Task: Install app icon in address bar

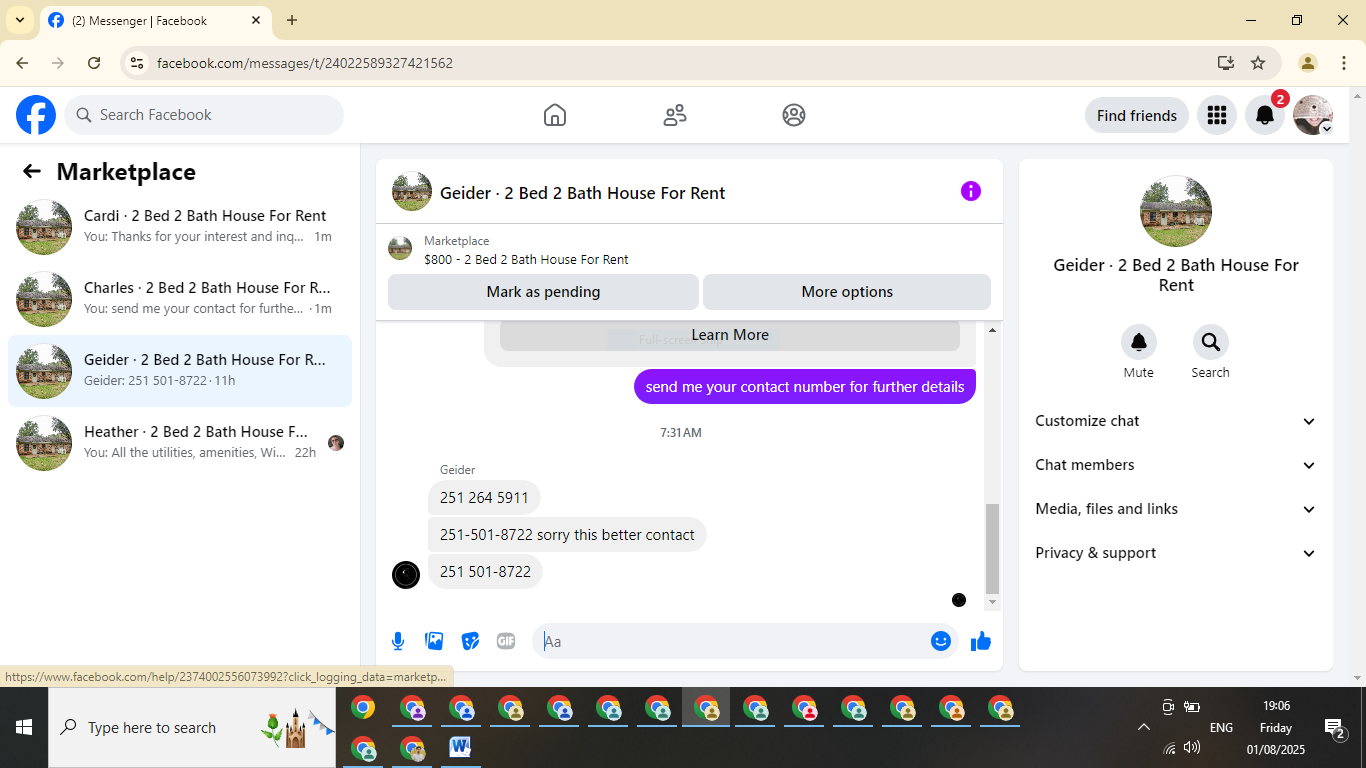Action: (1226, 63)
